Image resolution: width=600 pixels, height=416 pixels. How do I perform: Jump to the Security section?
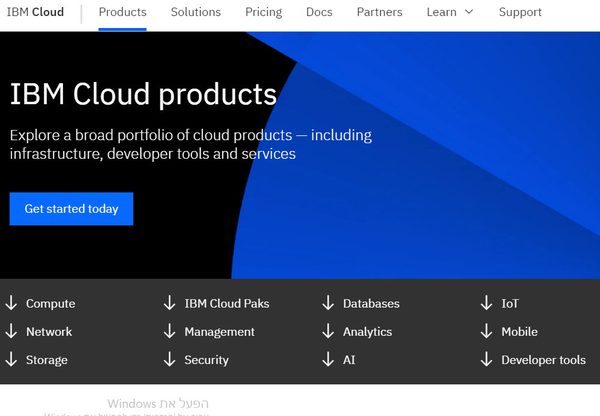point(207,360)
